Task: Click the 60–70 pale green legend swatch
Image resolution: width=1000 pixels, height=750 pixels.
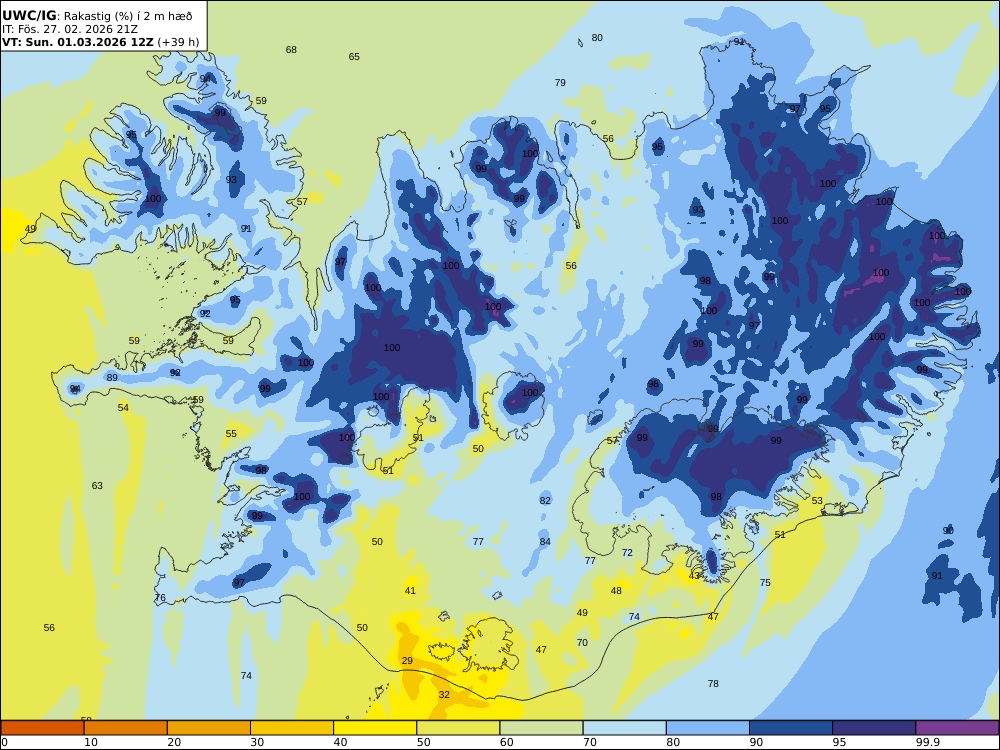Action: (x=541, y=728)
